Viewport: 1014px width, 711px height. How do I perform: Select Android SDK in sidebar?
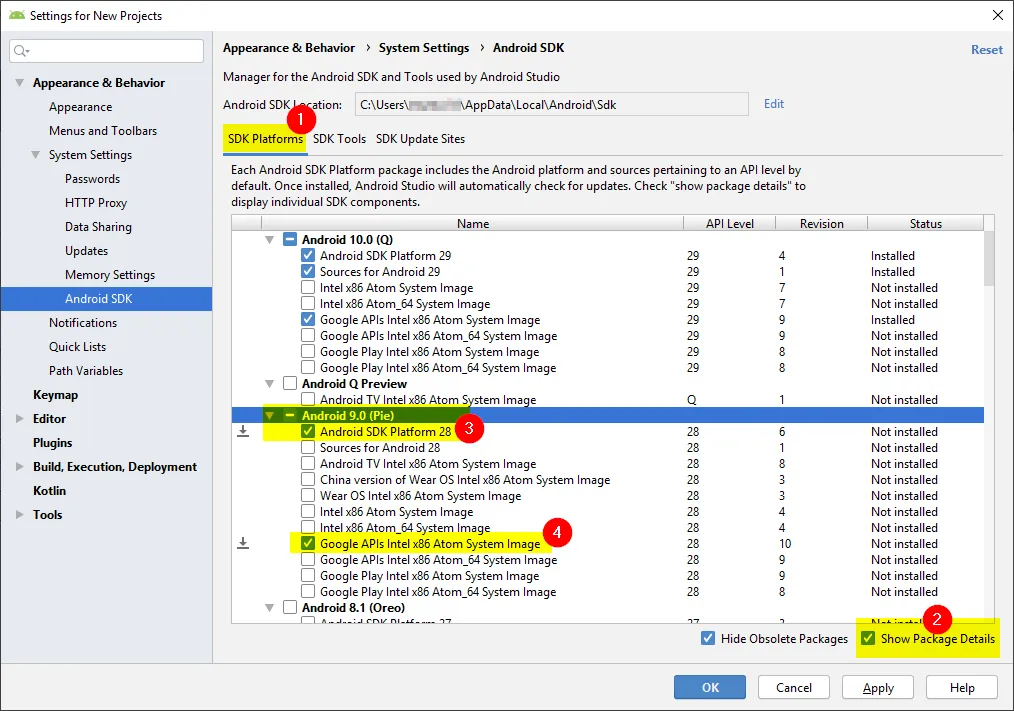107,299
